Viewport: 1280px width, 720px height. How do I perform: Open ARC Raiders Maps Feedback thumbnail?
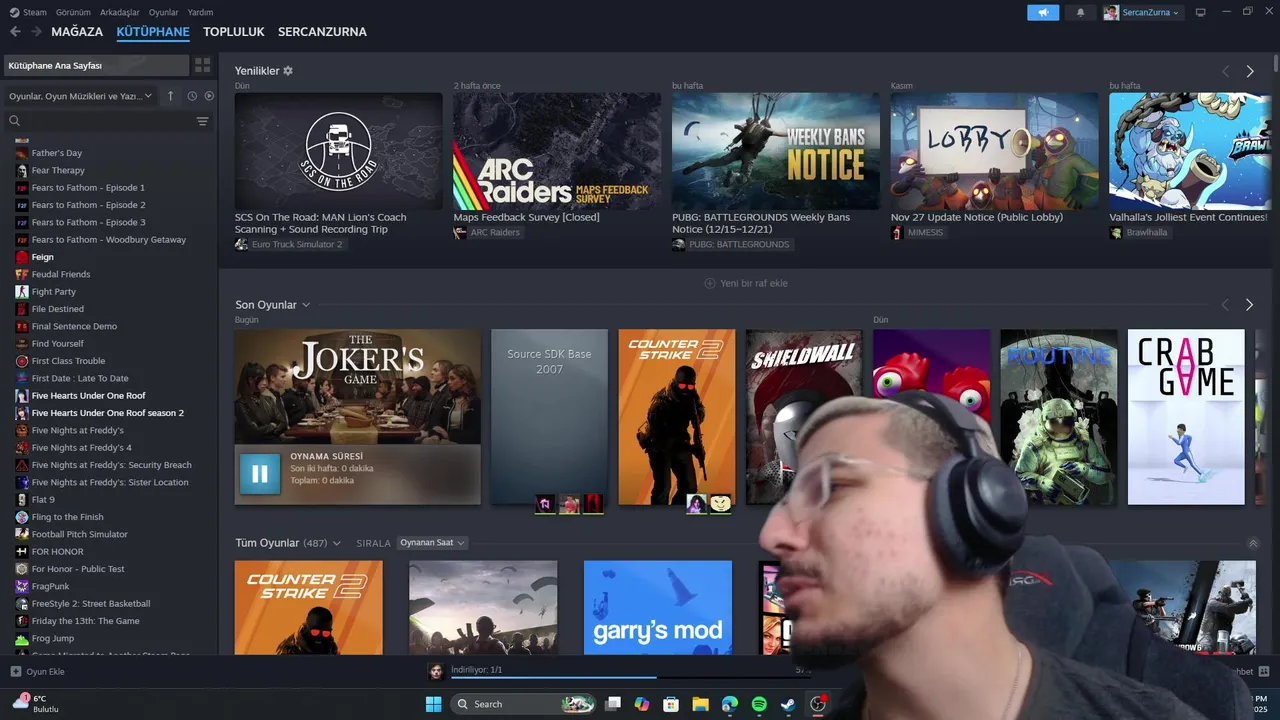tap(557, 151)
